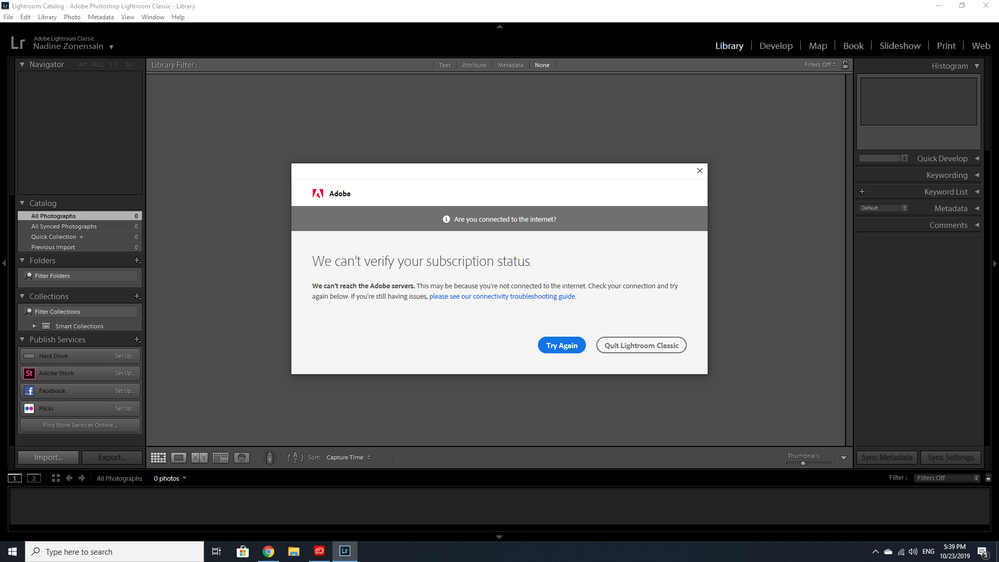Close the Adobe subscription dialog
The height and width of the screenshot is (562, 999).
point(700,171)
